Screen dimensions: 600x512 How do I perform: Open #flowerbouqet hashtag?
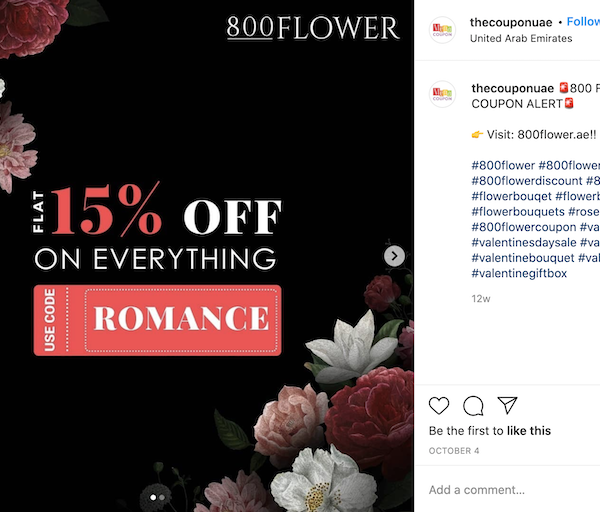click(x=510, y=196)
